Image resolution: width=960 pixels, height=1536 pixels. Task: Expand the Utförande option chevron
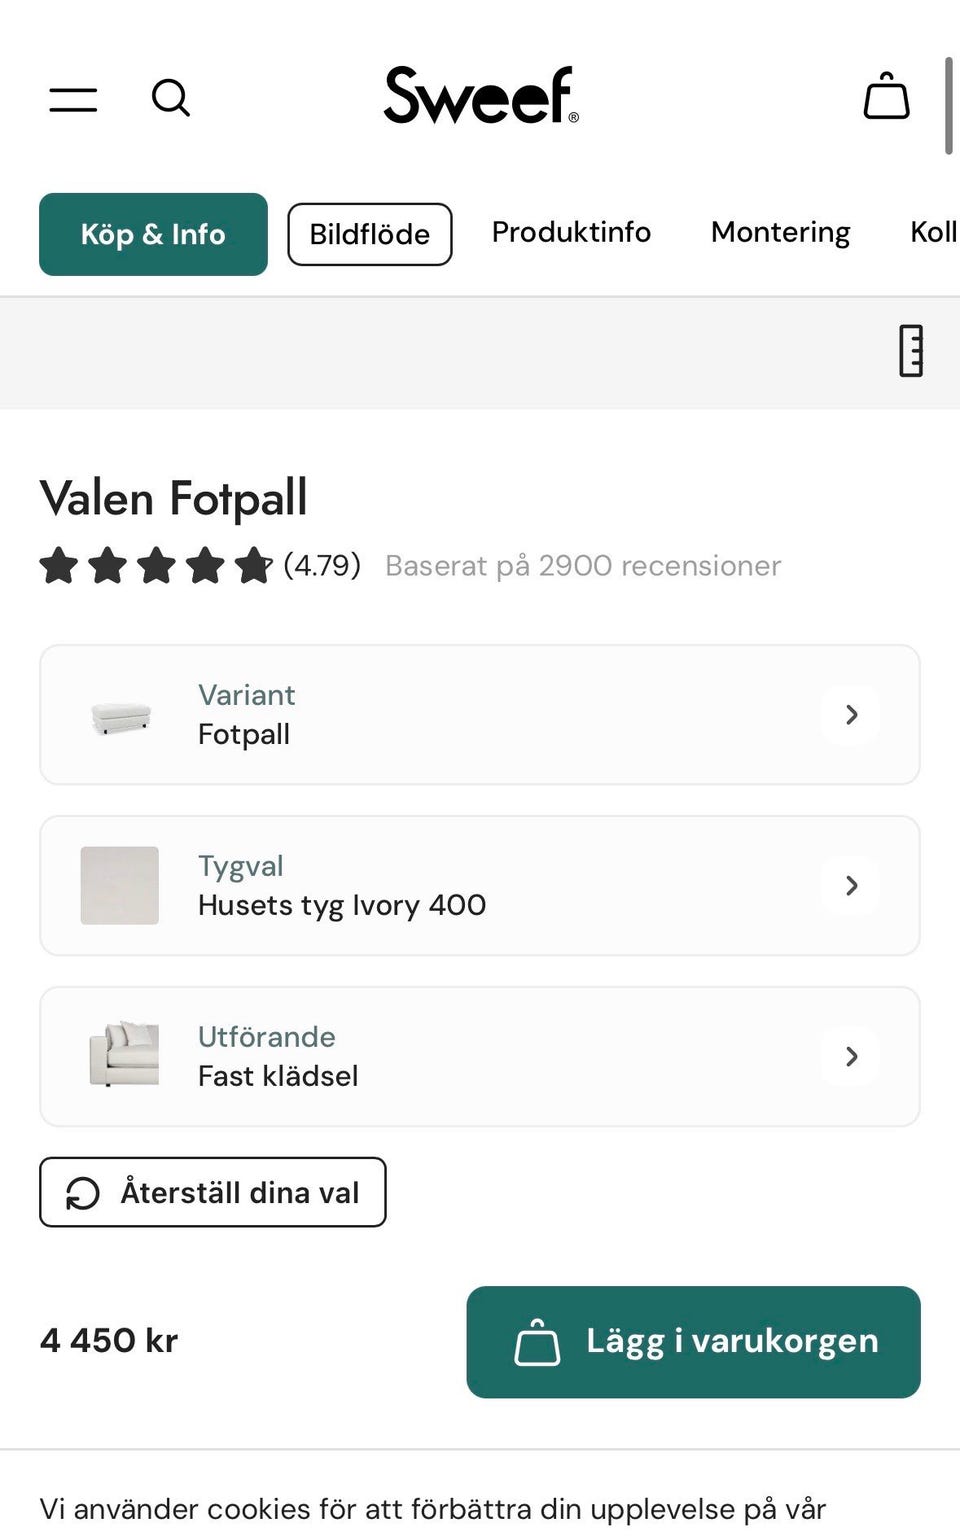point(851,1057)
